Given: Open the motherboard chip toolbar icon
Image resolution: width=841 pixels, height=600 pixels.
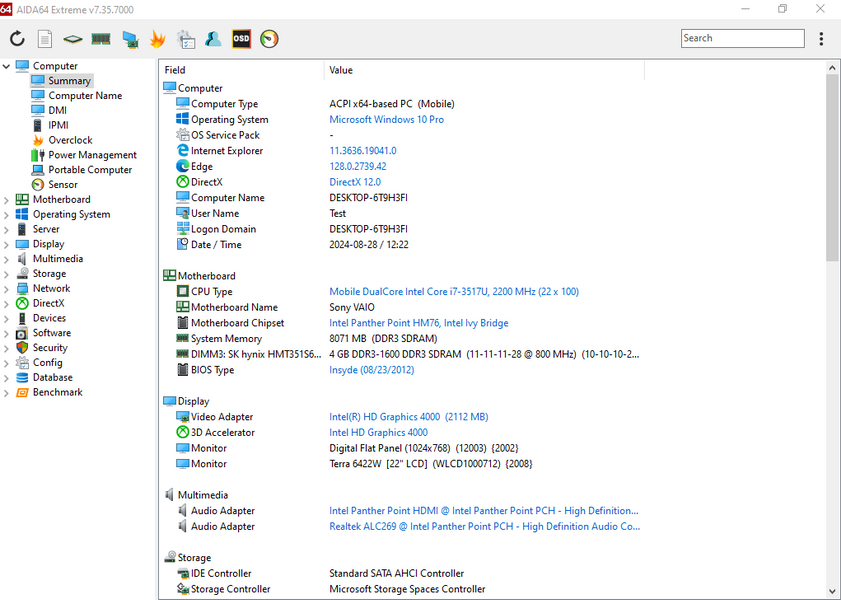Looking at the screenshot, I should [72, 39].
